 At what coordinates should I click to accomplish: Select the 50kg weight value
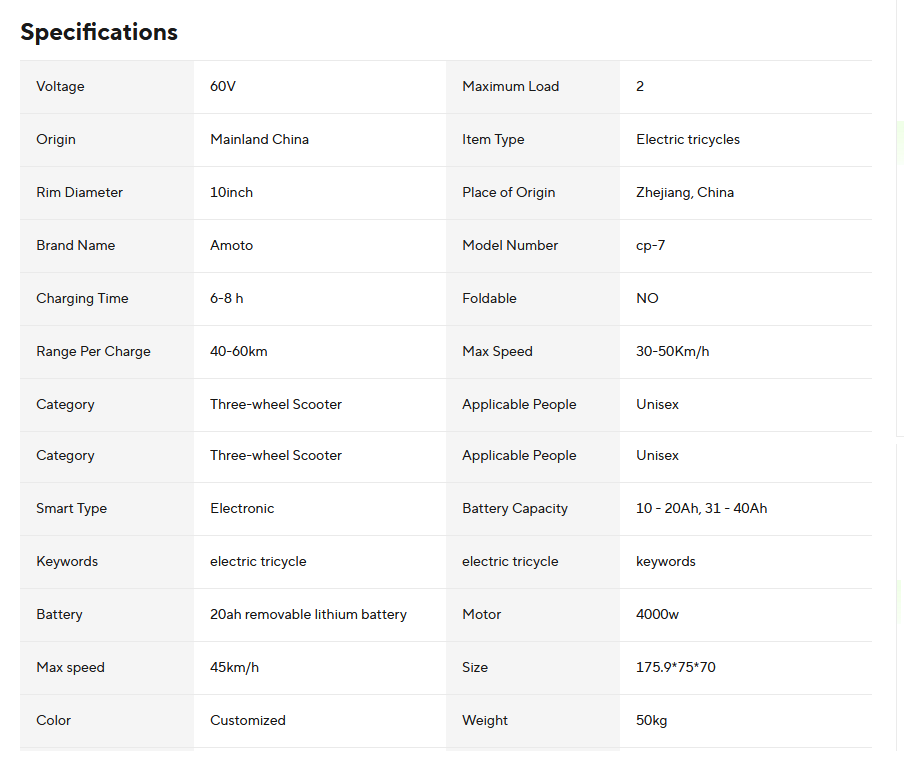(x=651, y=720)
